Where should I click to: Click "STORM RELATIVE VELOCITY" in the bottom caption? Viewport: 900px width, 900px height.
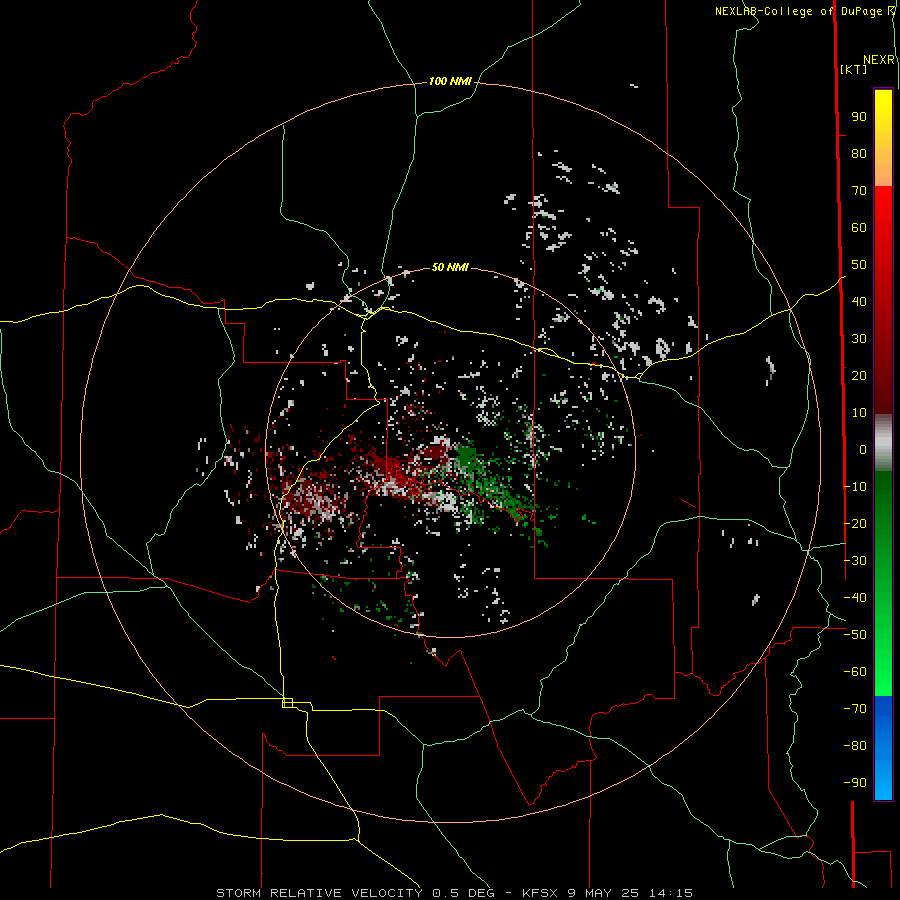[x=319, y=893]
